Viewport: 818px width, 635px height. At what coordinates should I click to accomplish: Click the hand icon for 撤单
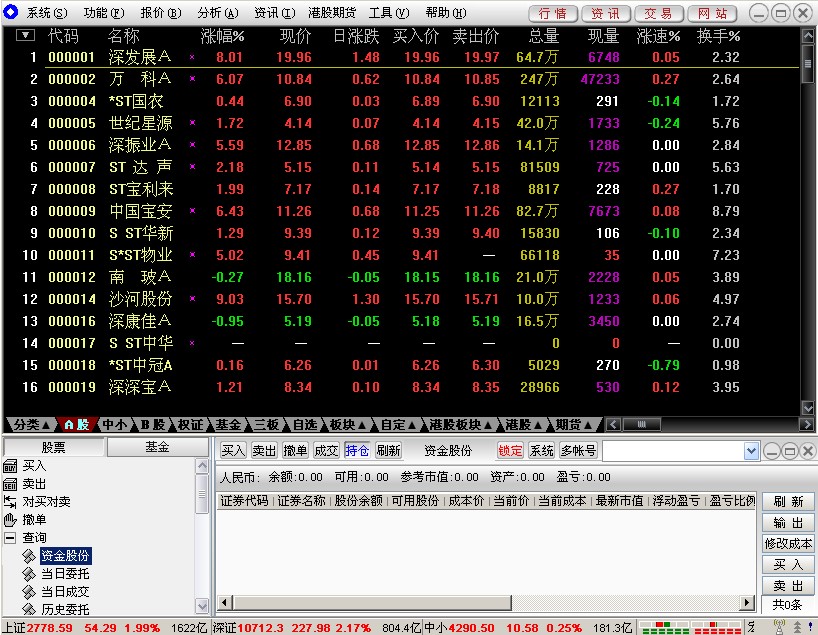click(10, 520)
